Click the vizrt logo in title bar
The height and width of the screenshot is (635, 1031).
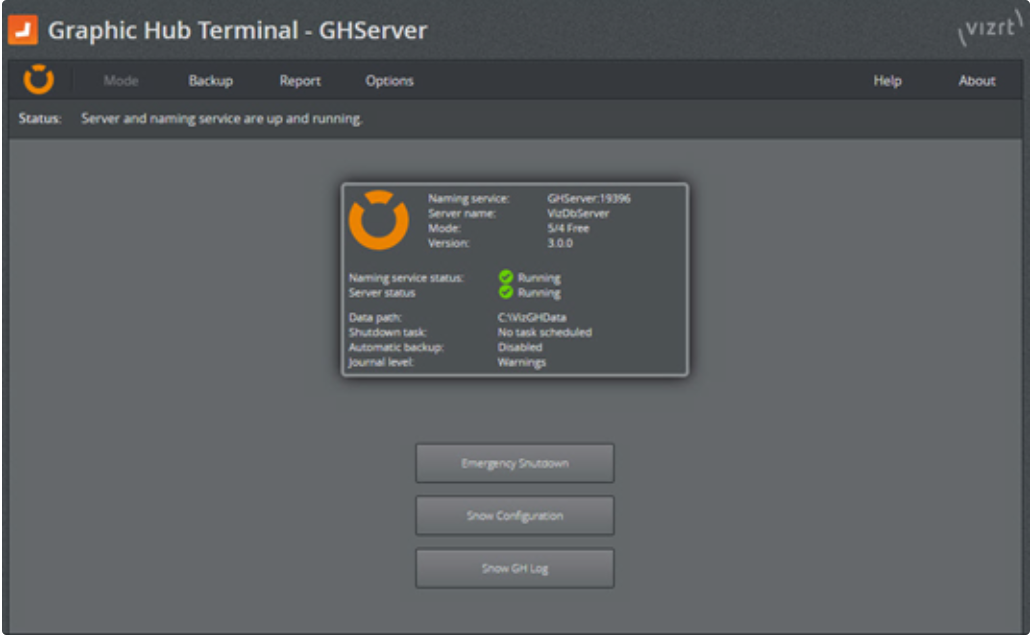[x=990, y=29]
